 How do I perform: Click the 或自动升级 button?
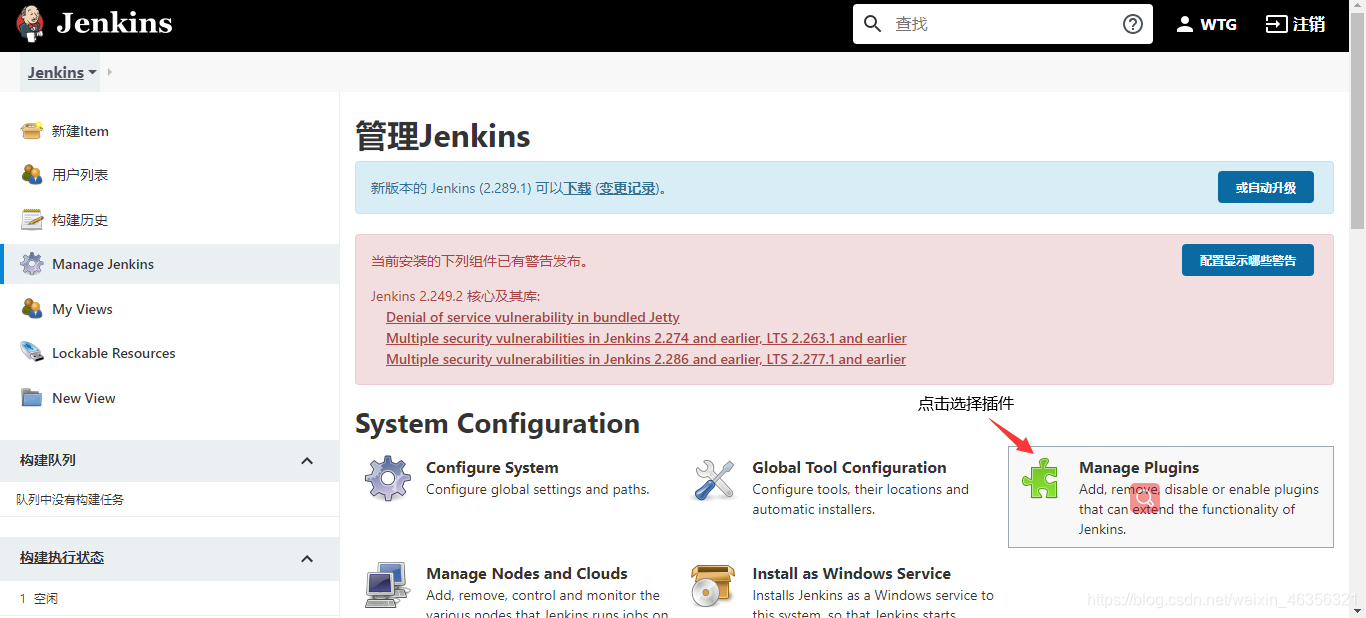pyautogui.click(x=1266, y=187)
